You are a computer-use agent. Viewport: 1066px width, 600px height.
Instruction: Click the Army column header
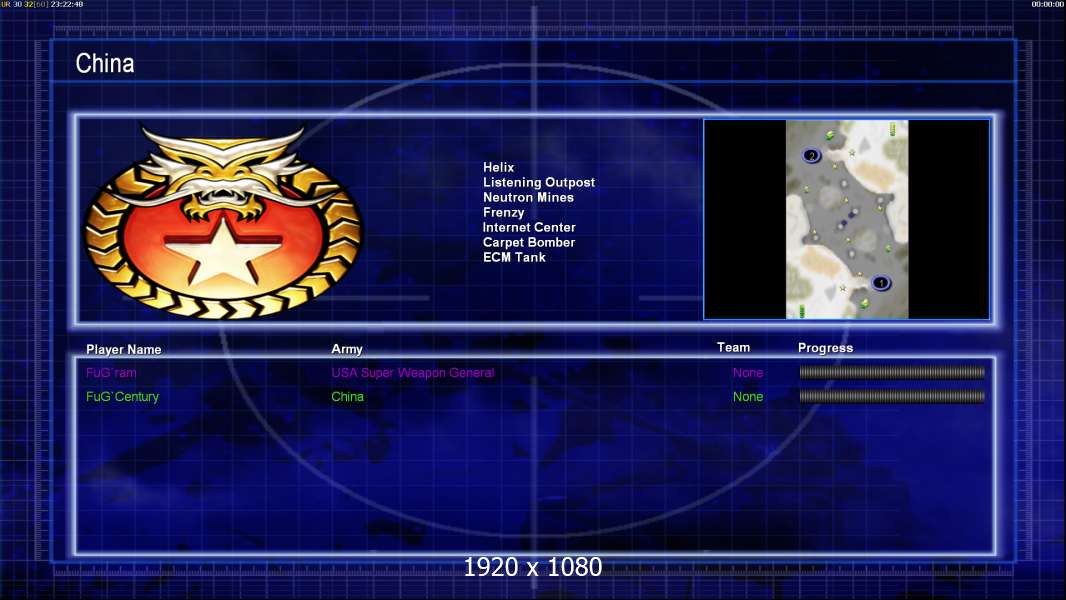coord(347,349)
